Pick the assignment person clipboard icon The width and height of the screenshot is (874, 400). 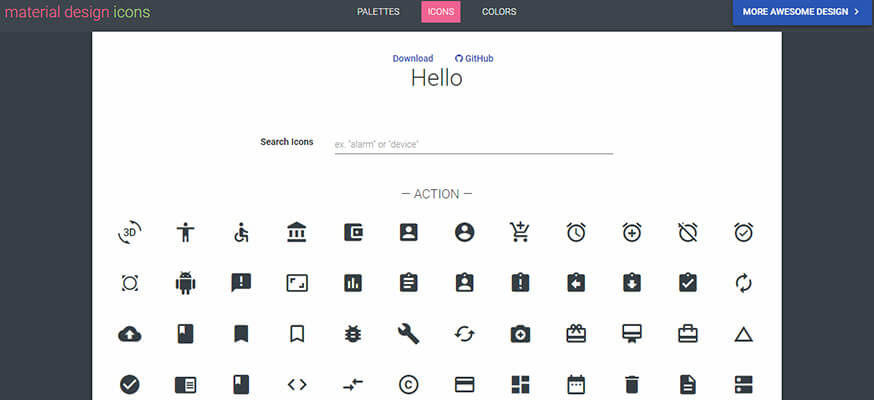(464, 282)
